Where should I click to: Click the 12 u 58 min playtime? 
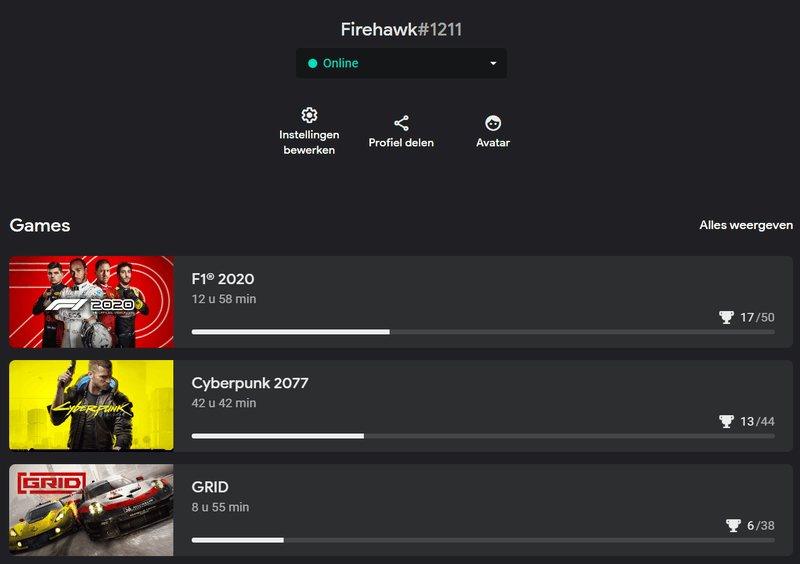(224, 299)
